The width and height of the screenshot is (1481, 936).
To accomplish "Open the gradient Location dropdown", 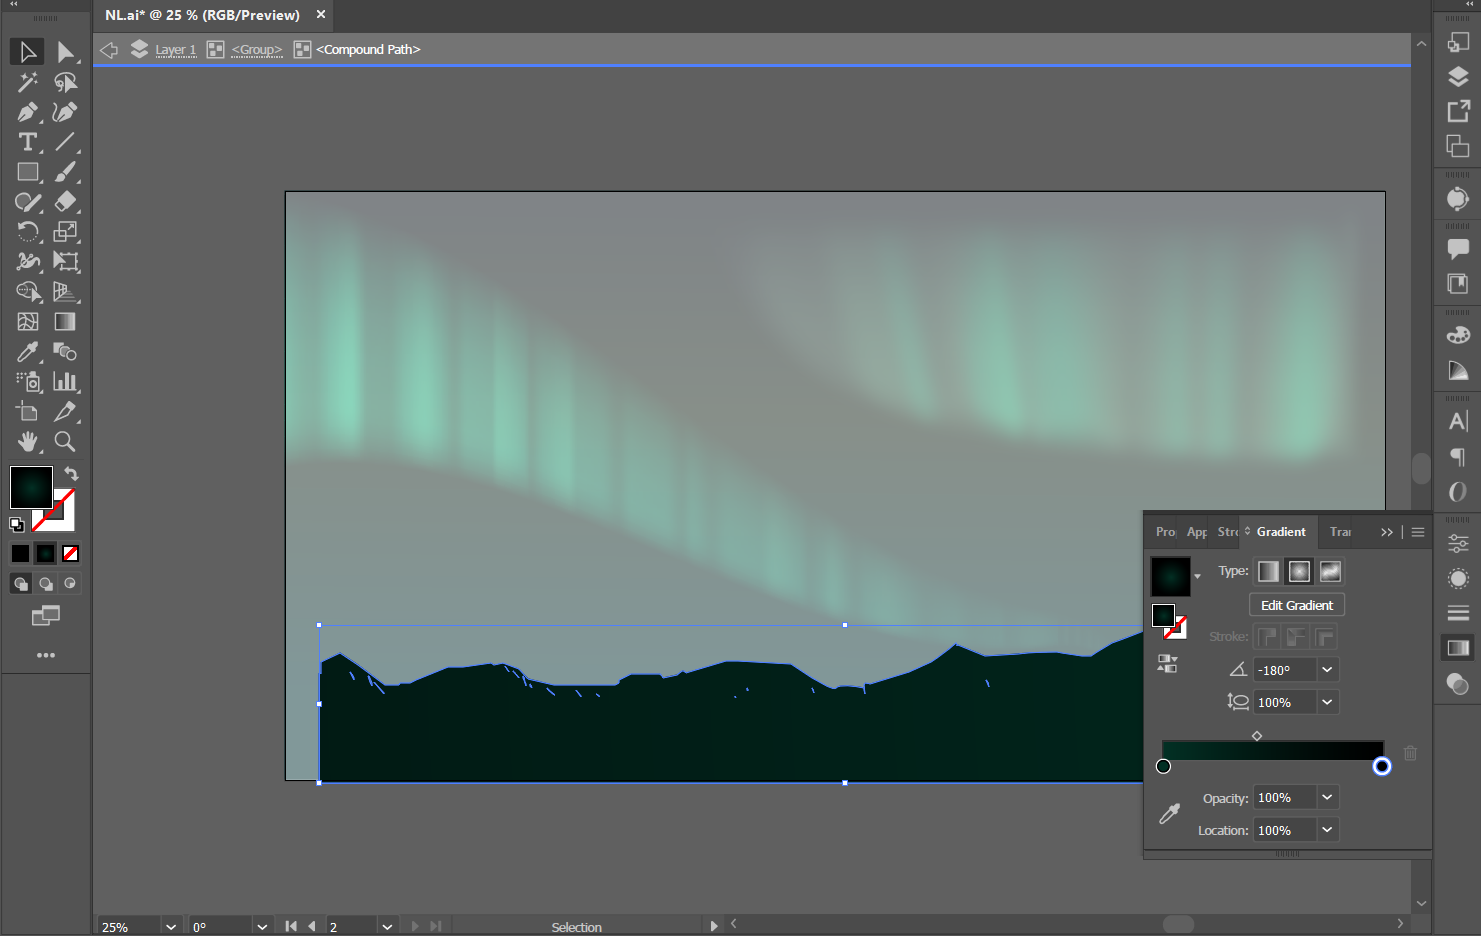I will 1327,830.
